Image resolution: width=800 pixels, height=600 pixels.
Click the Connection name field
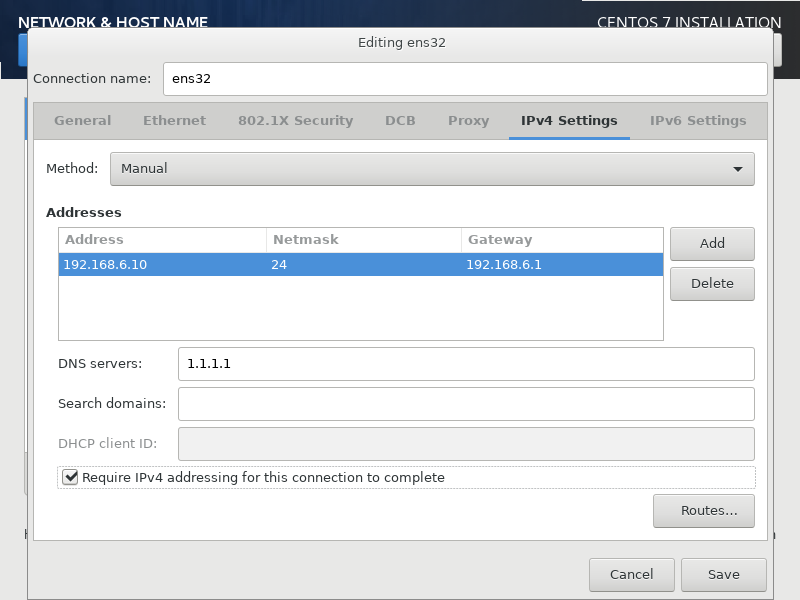465,79
